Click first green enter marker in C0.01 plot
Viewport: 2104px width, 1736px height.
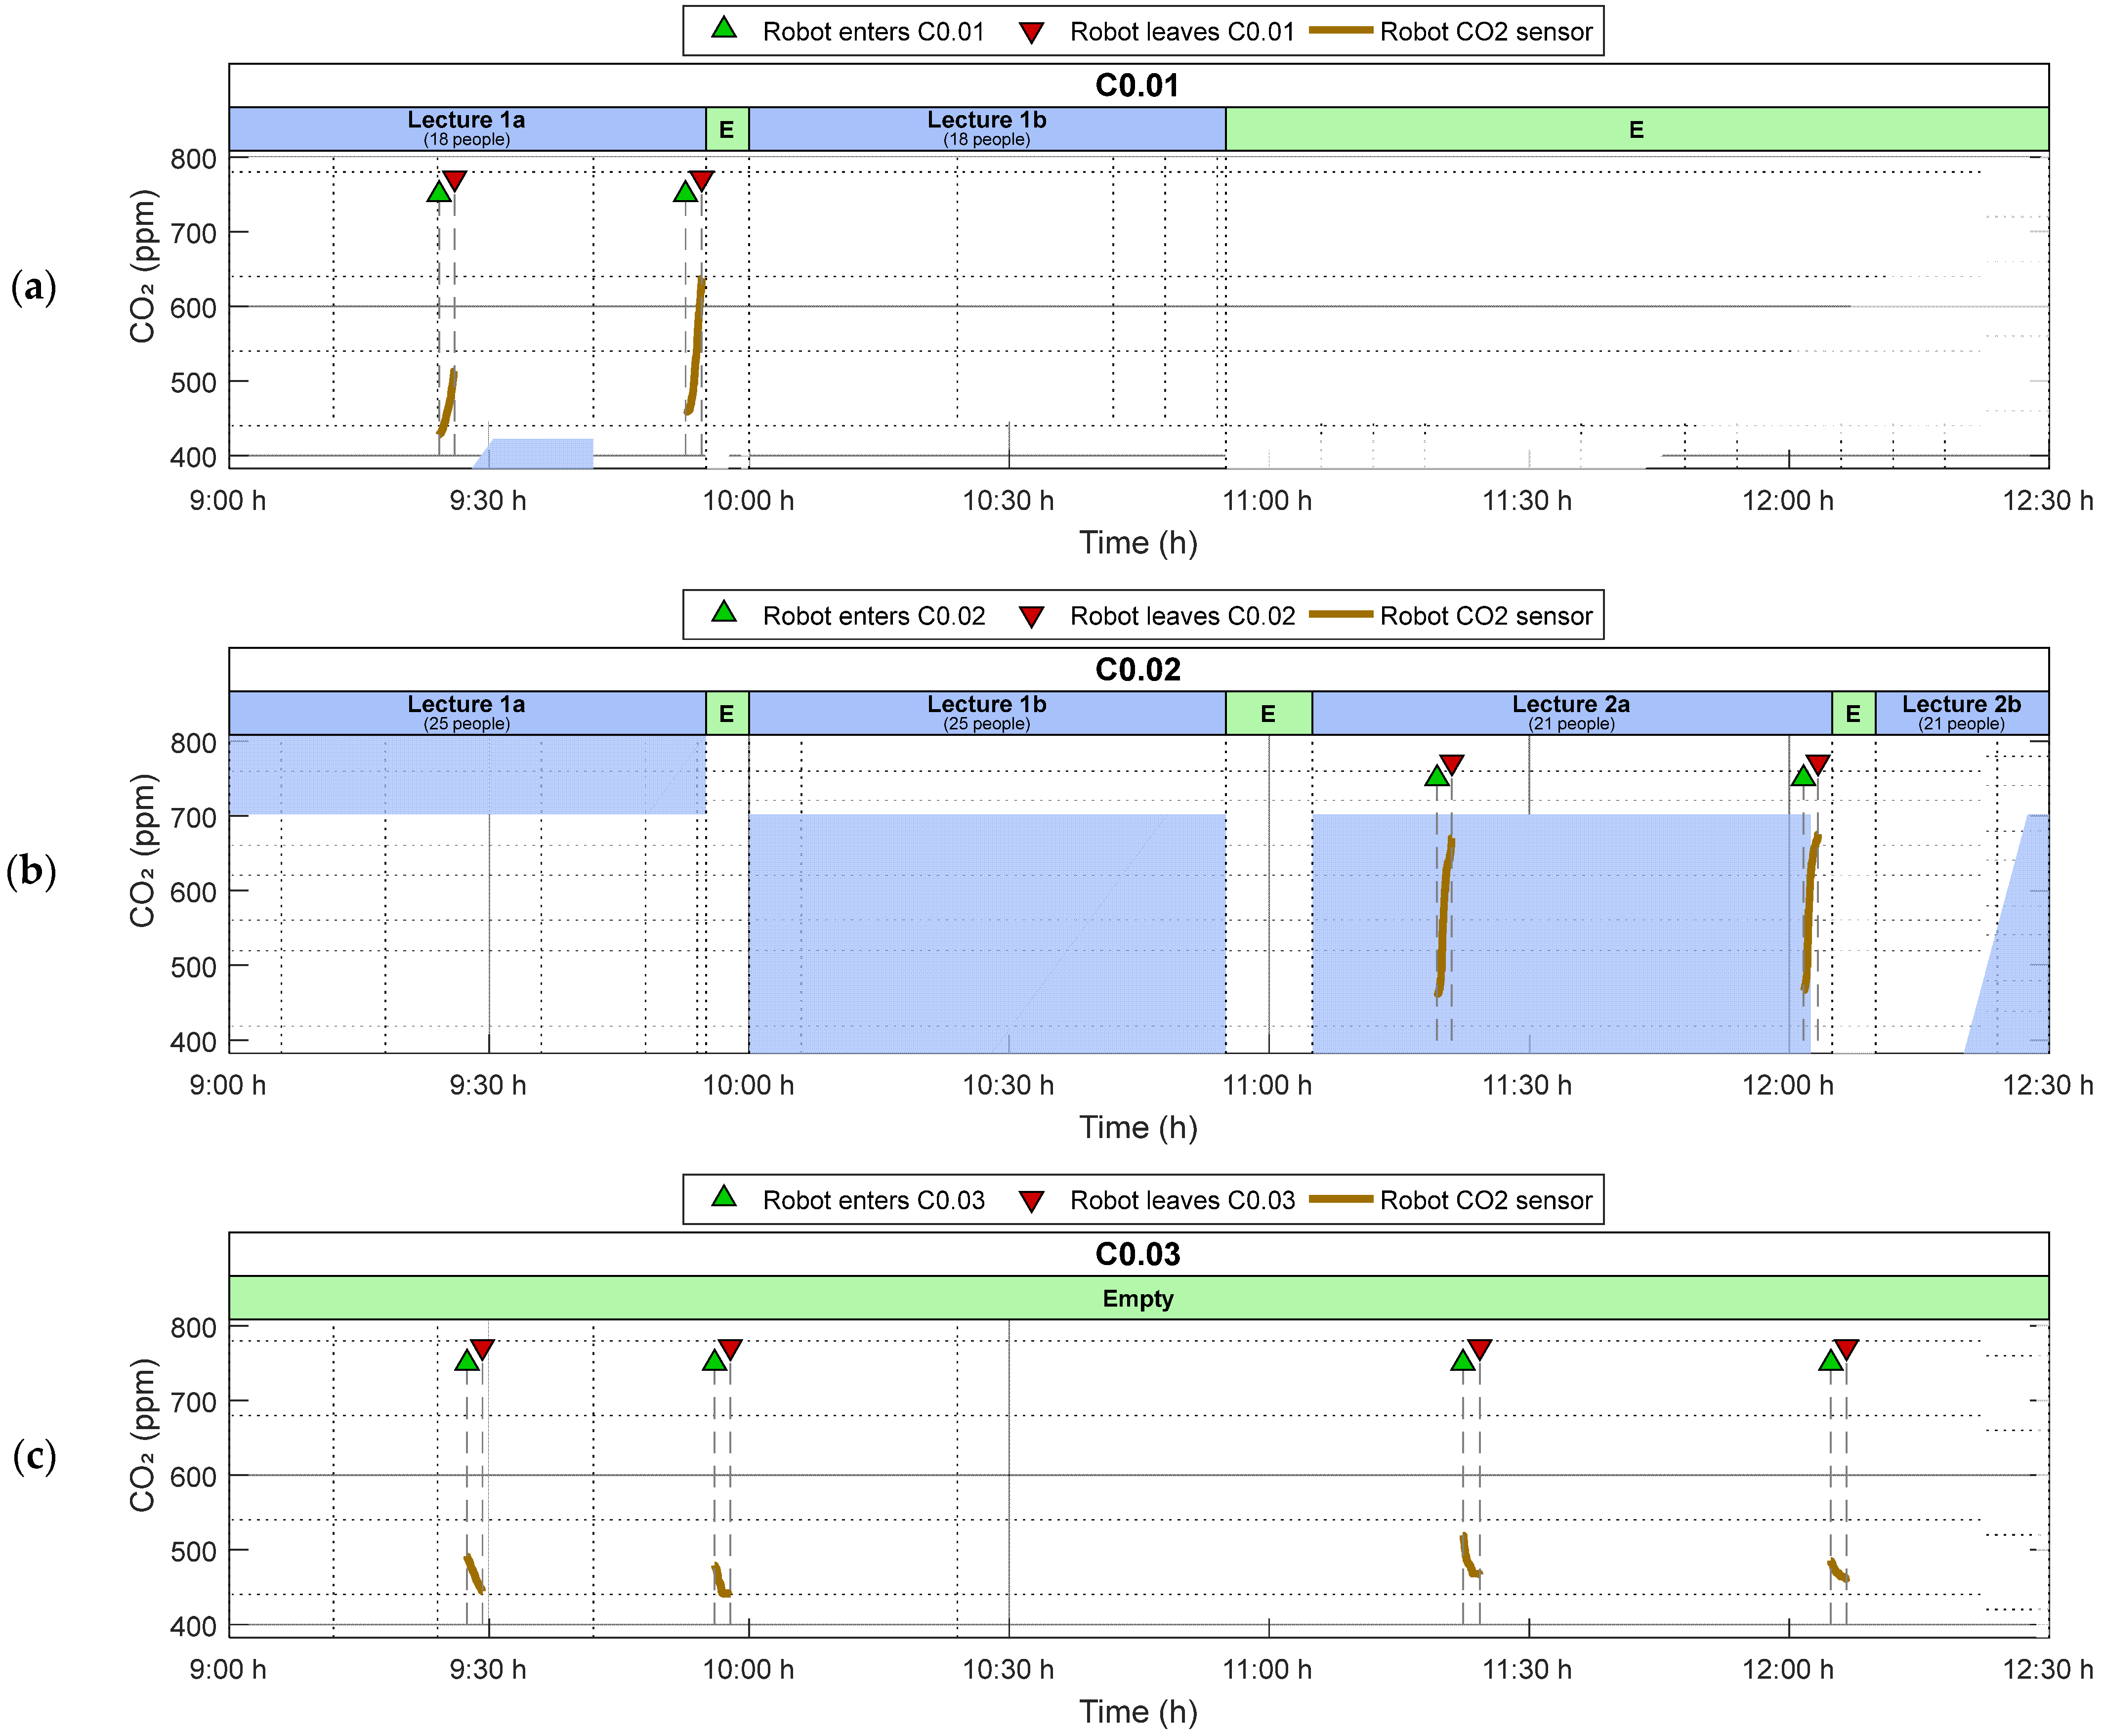coord(439,192)
